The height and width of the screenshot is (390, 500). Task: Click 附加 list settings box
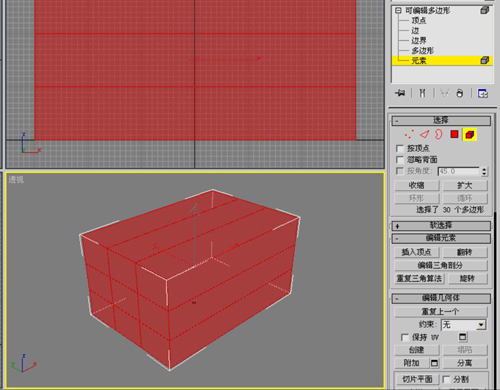(434, 363)
